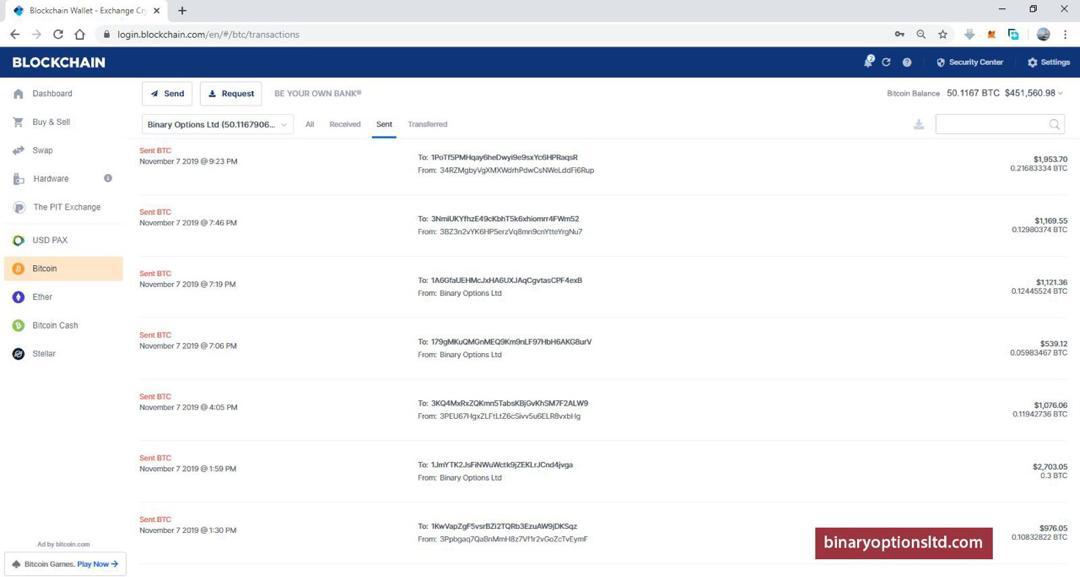
Task: Close the Blockchain Wallet browser tab
Action: point(157,10)
